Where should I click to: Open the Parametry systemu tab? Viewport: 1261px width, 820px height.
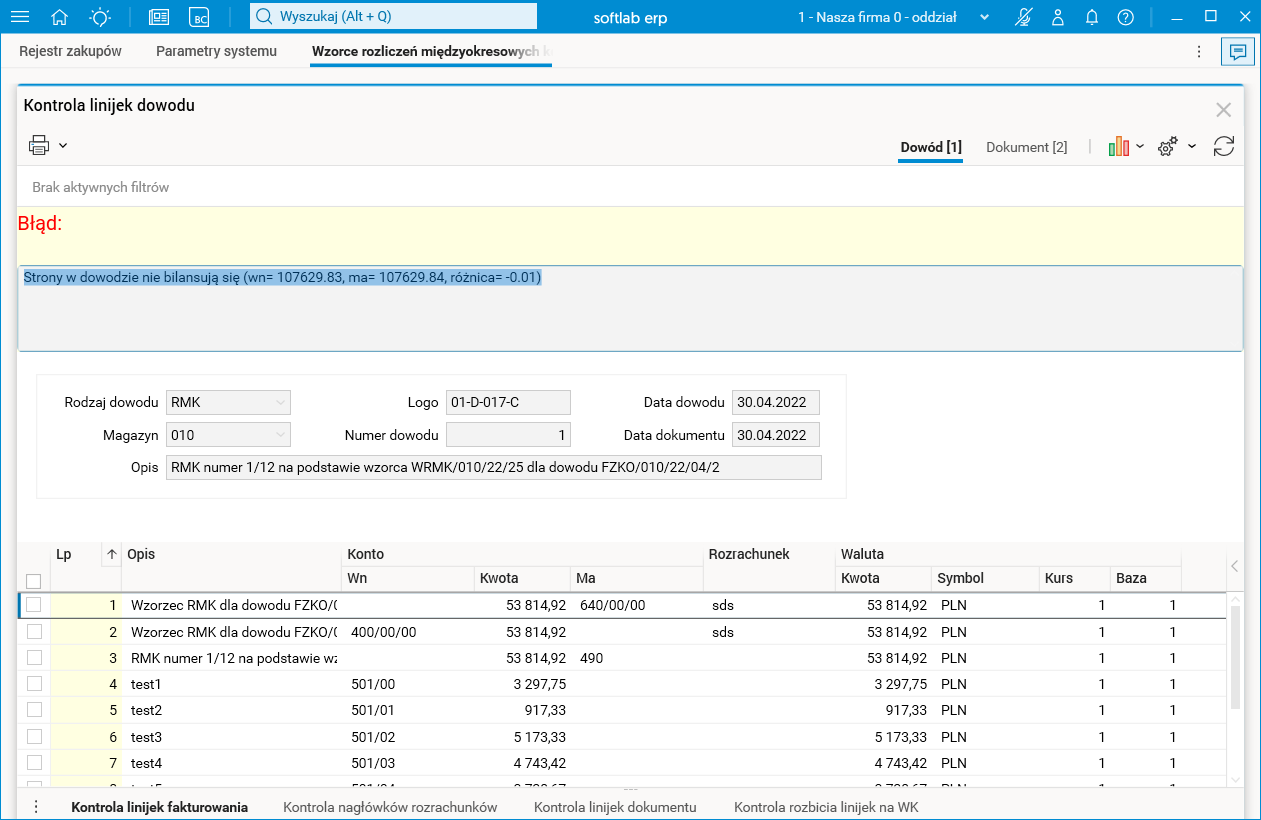click(216, 51)
